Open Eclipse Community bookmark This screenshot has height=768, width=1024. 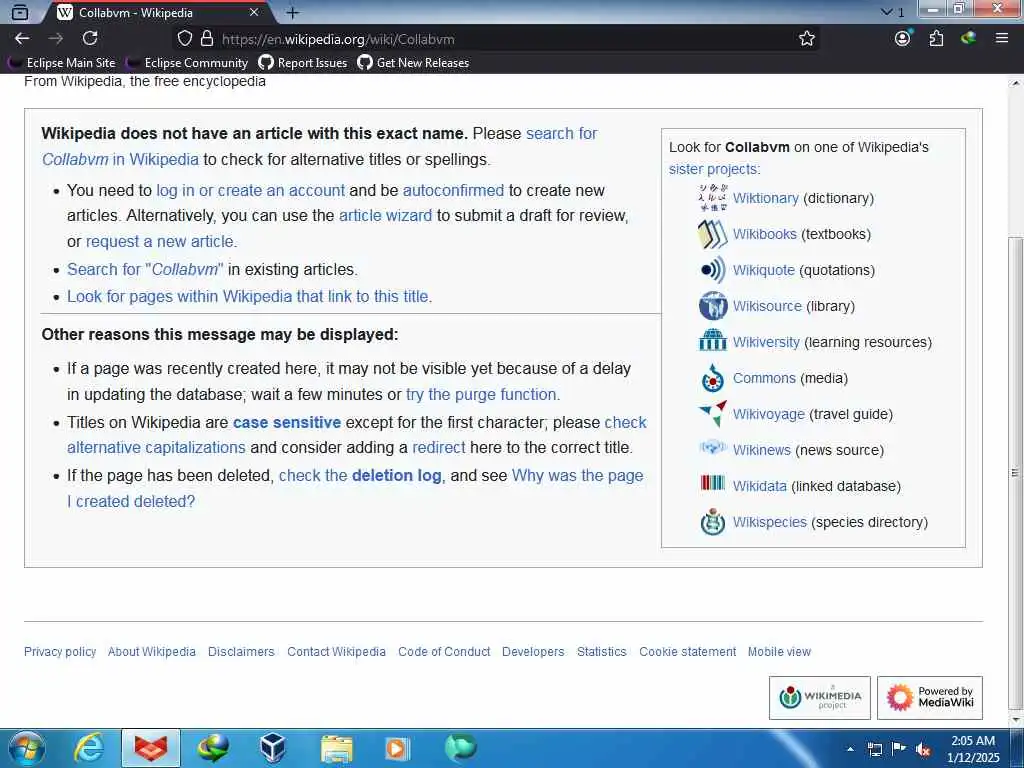click(187, 63)
